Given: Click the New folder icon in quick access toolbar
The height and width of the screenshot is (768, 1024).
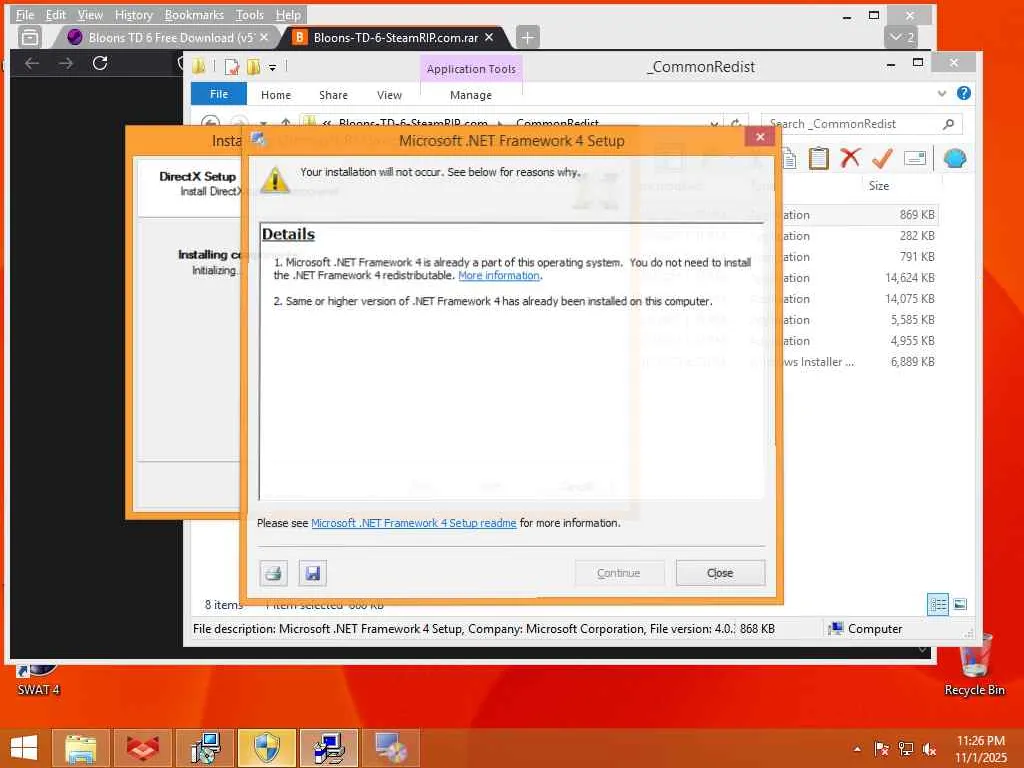Looking at the screenshot, I should [x=253, y=67].
